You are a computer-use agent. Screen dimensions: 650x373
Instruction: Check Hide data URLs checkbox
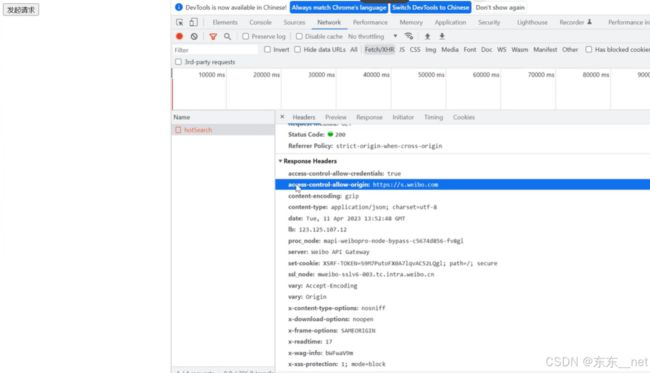point(297,49)
